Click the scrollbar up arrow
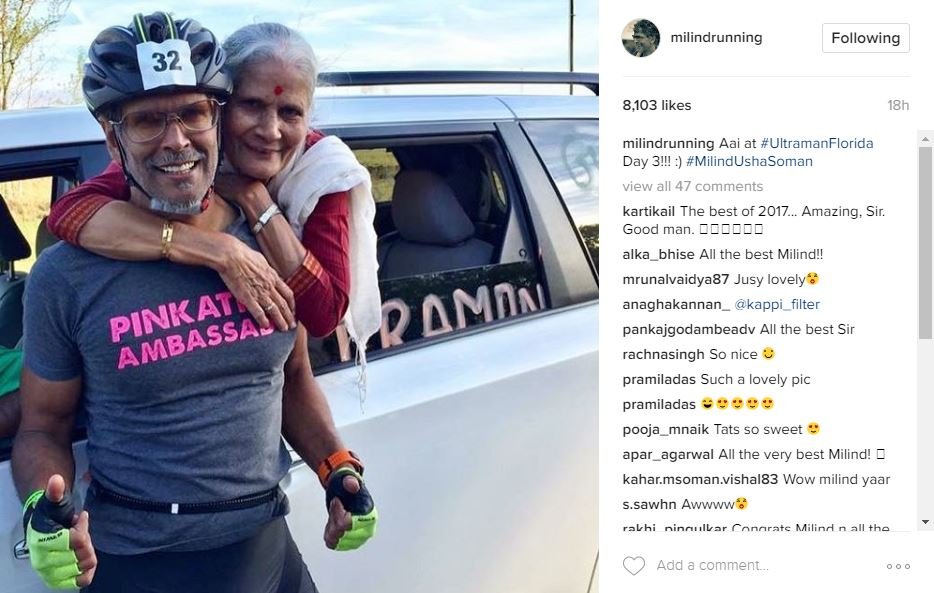This screenshot has width=934, height=593. click(x=925, y=139)
